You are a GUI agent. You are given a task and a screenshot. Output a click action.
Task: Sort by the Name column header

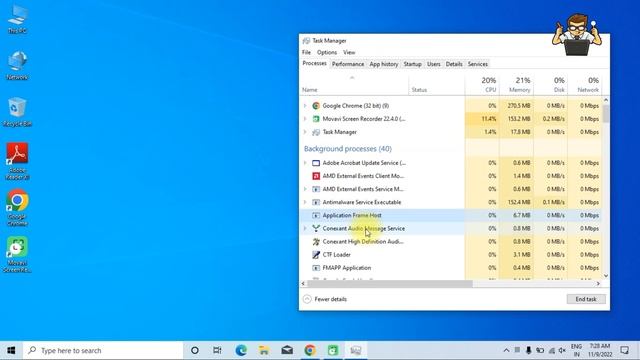[354, 85]
